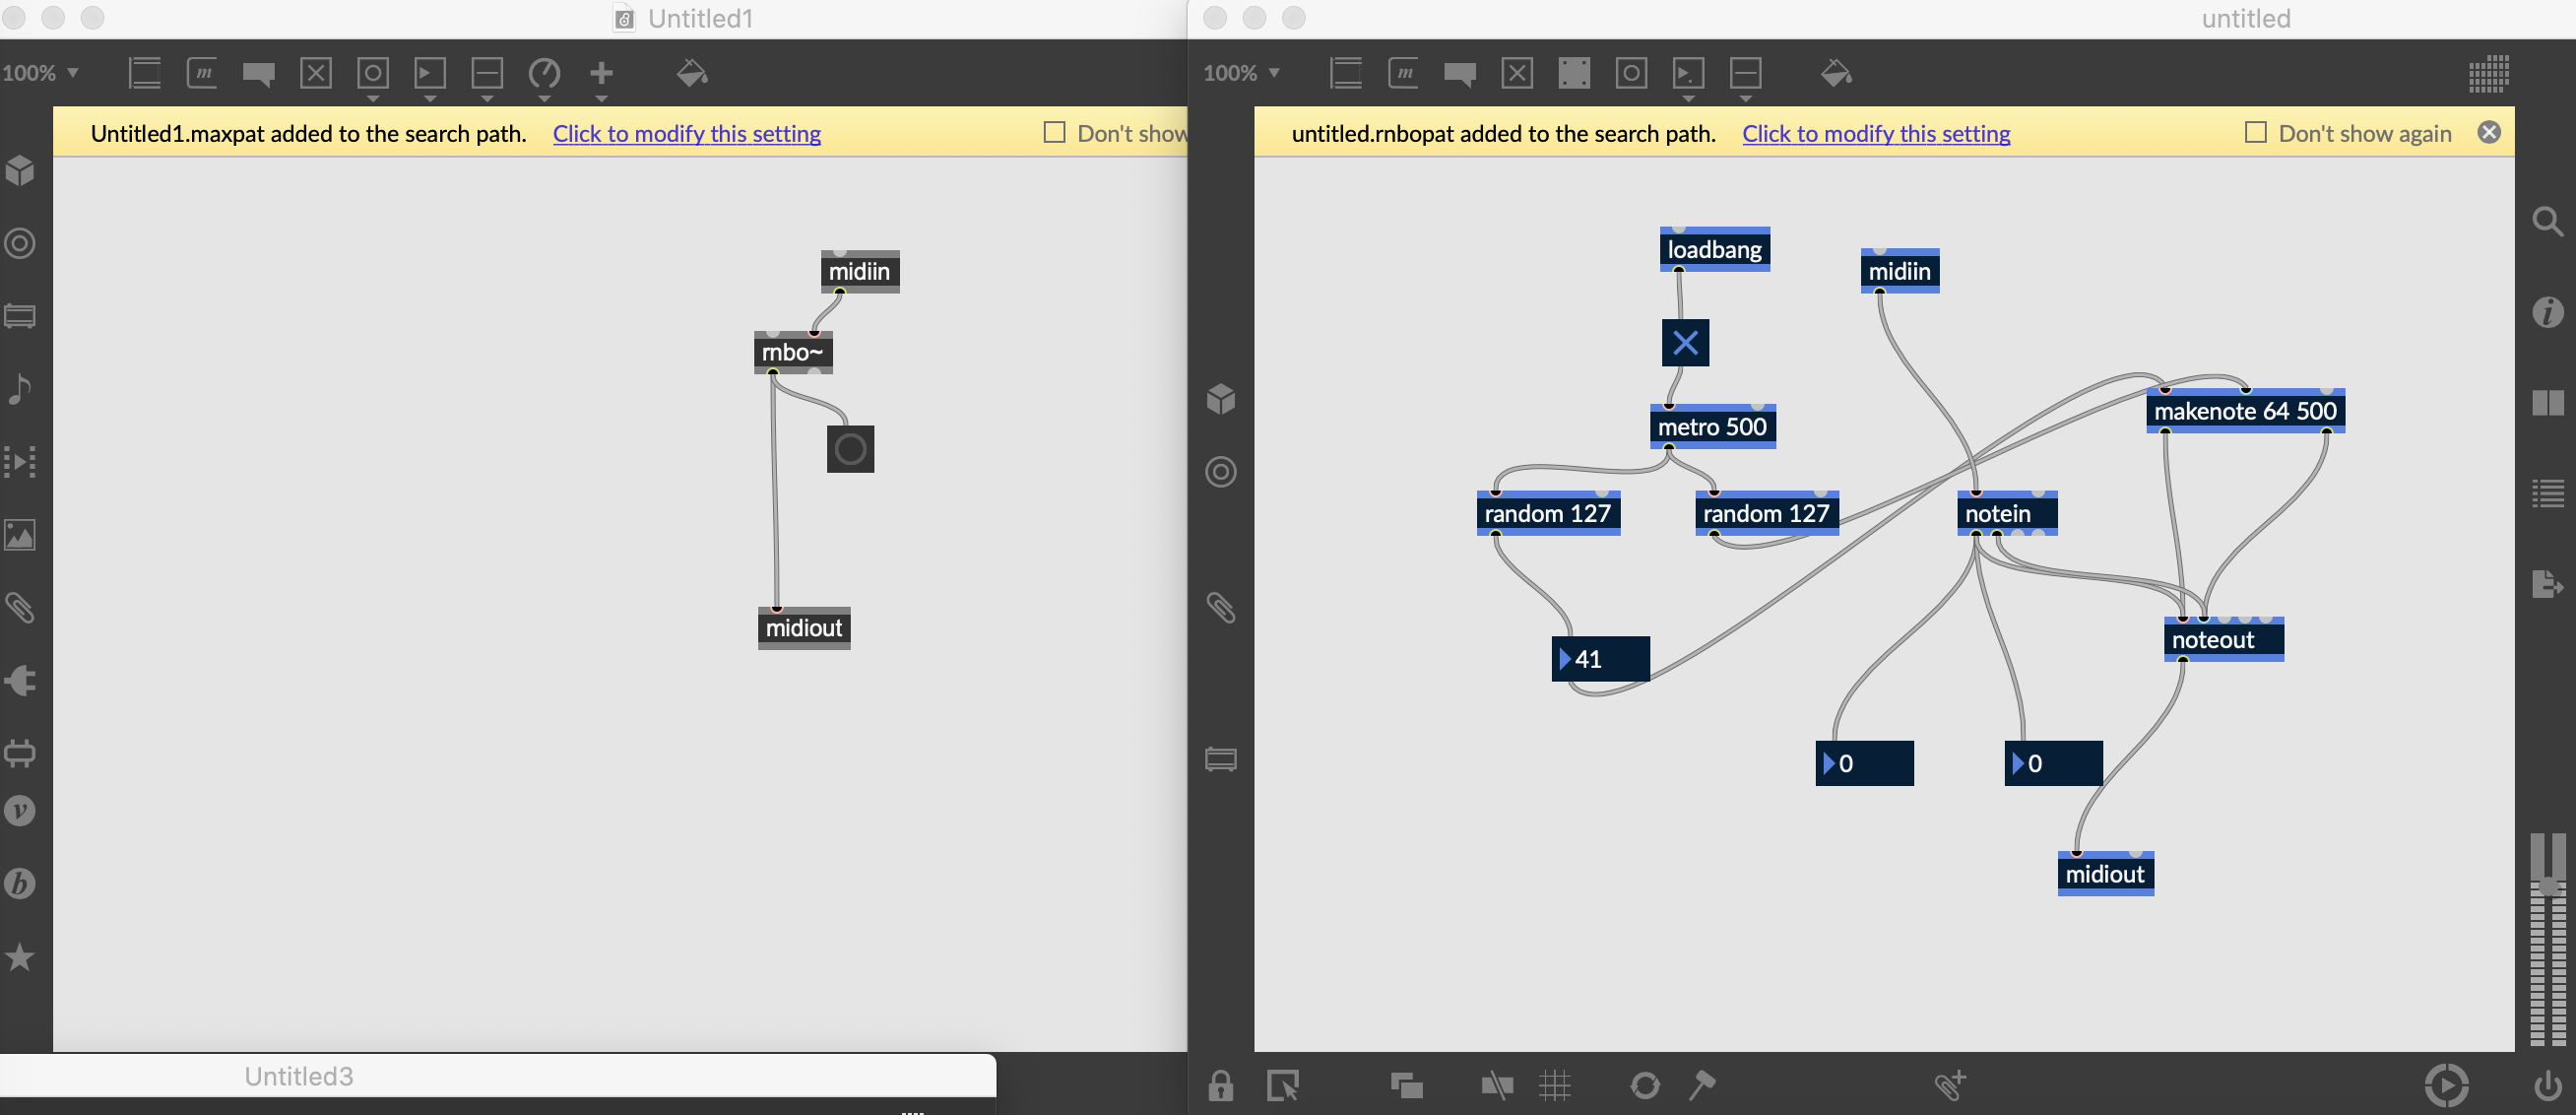The height and width of the screenshot is (1115, 2576).
Task: Select the noteout object
Action: (x=2223, y=639)
